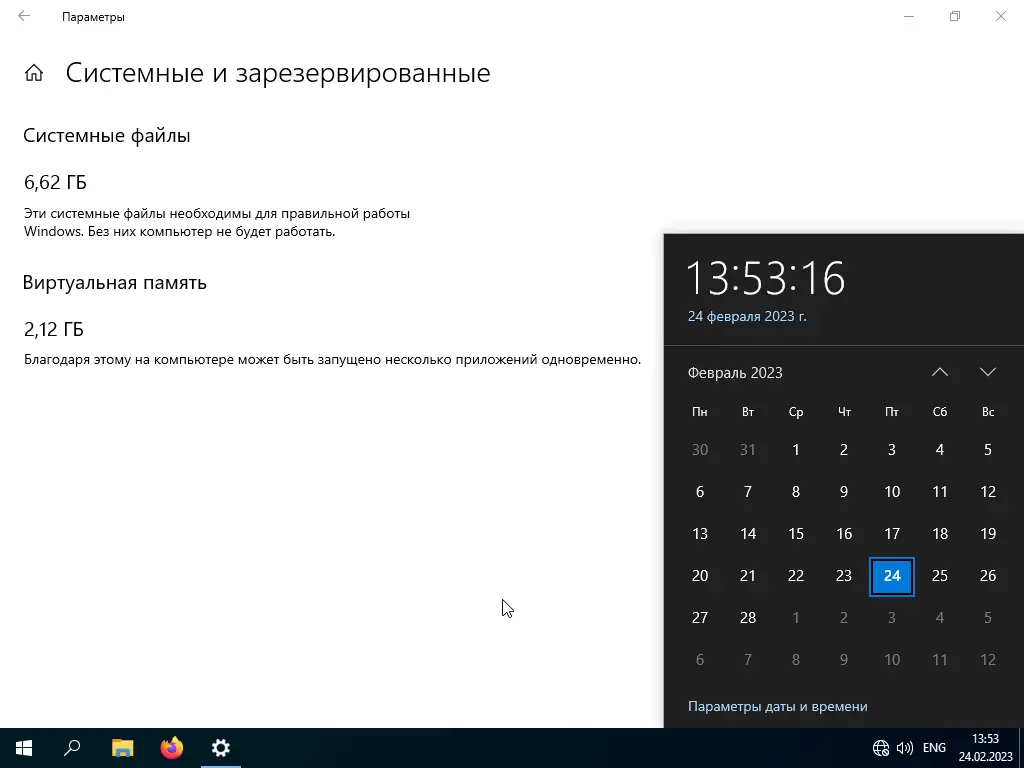Open taskbar search magnifier
Viewport: 1024px width, 768px height.
72,748
